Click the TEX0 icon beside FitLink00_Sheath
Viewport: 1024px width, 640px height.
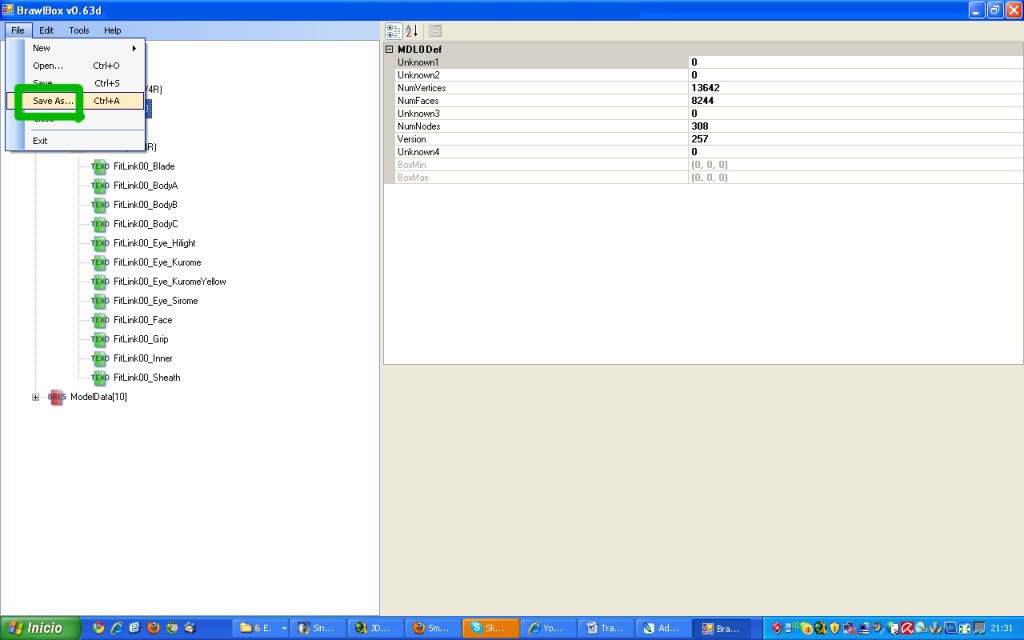(x=99, y=378)
